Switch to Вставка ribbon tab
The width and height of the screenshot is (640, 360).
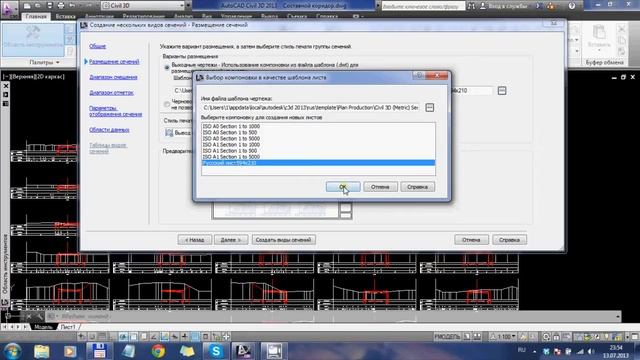(x=65, y=16)
